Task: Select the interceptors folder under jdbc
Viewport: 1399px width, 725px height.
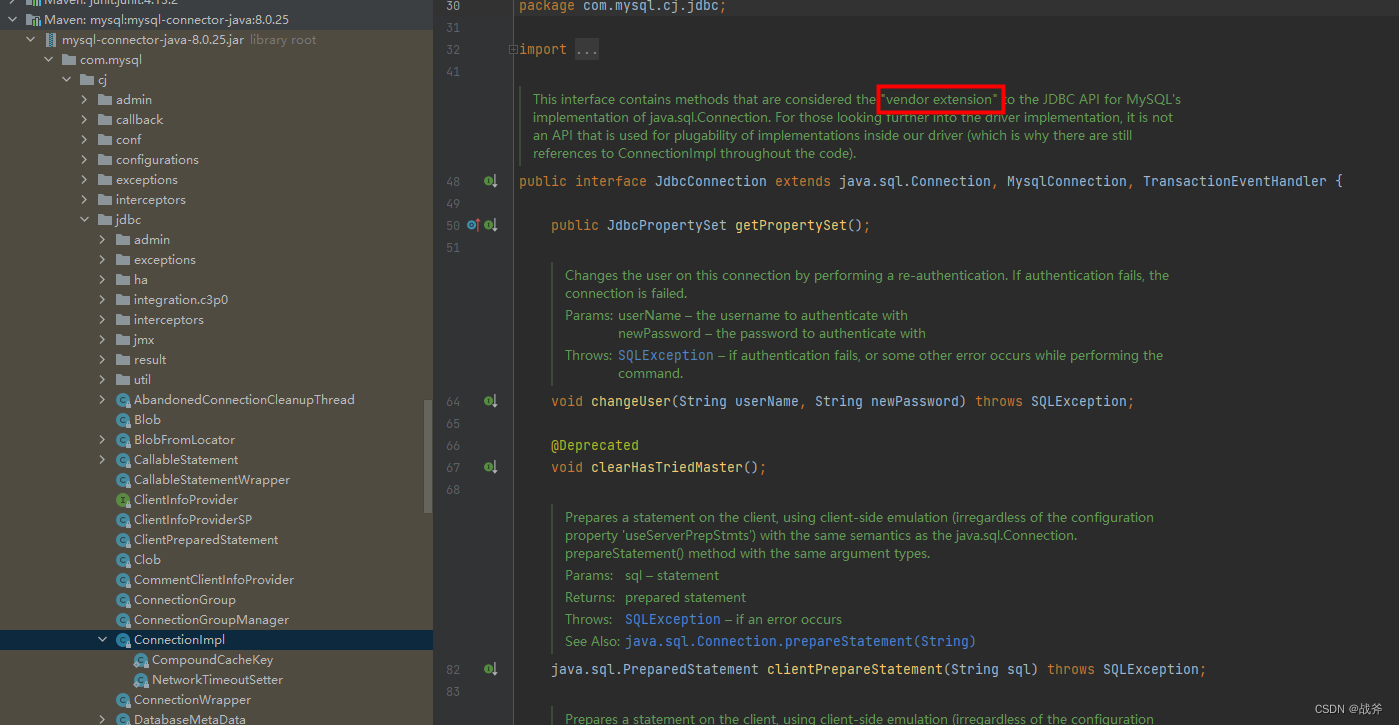Action: pyautogui.click(x=168, y=320)
